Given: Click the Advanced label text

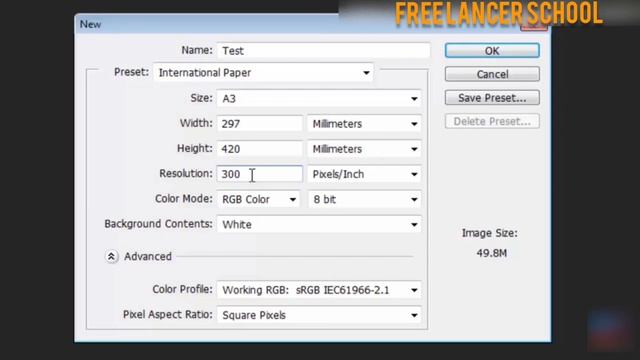Looking at the screenshot, I should tap(148, 257).
